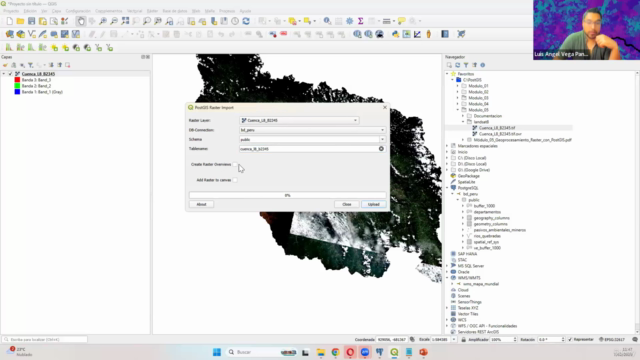Zoom to full extent with the four-arrows icon

125,21
